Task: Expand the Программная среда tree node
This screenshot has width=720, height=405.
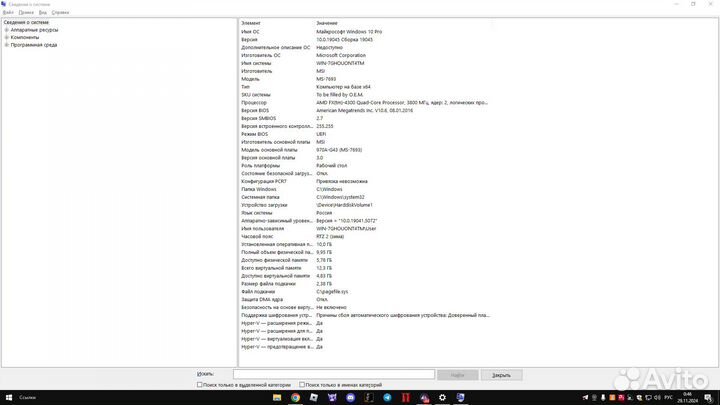Action: [6, 45]
